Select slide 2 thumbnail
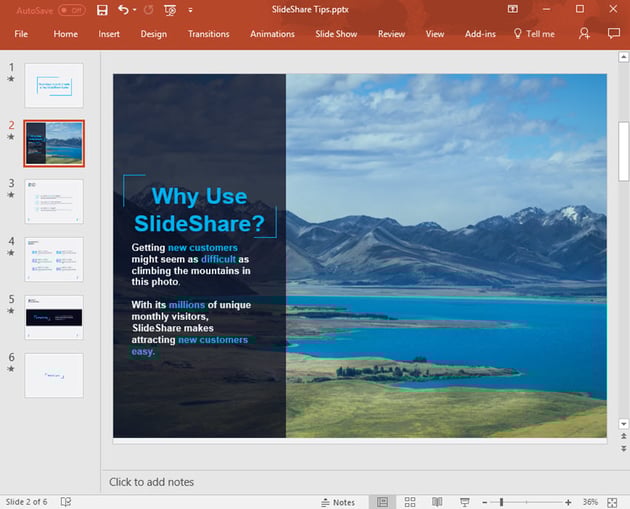The image size is (630, 509). (x=54, y=143)
